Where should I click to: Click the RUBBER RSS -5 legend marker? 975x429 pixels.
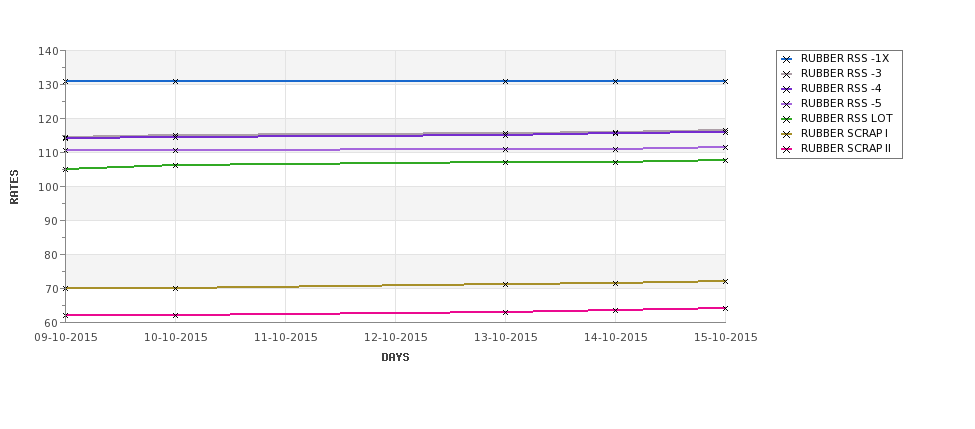(x=787, y=104)
